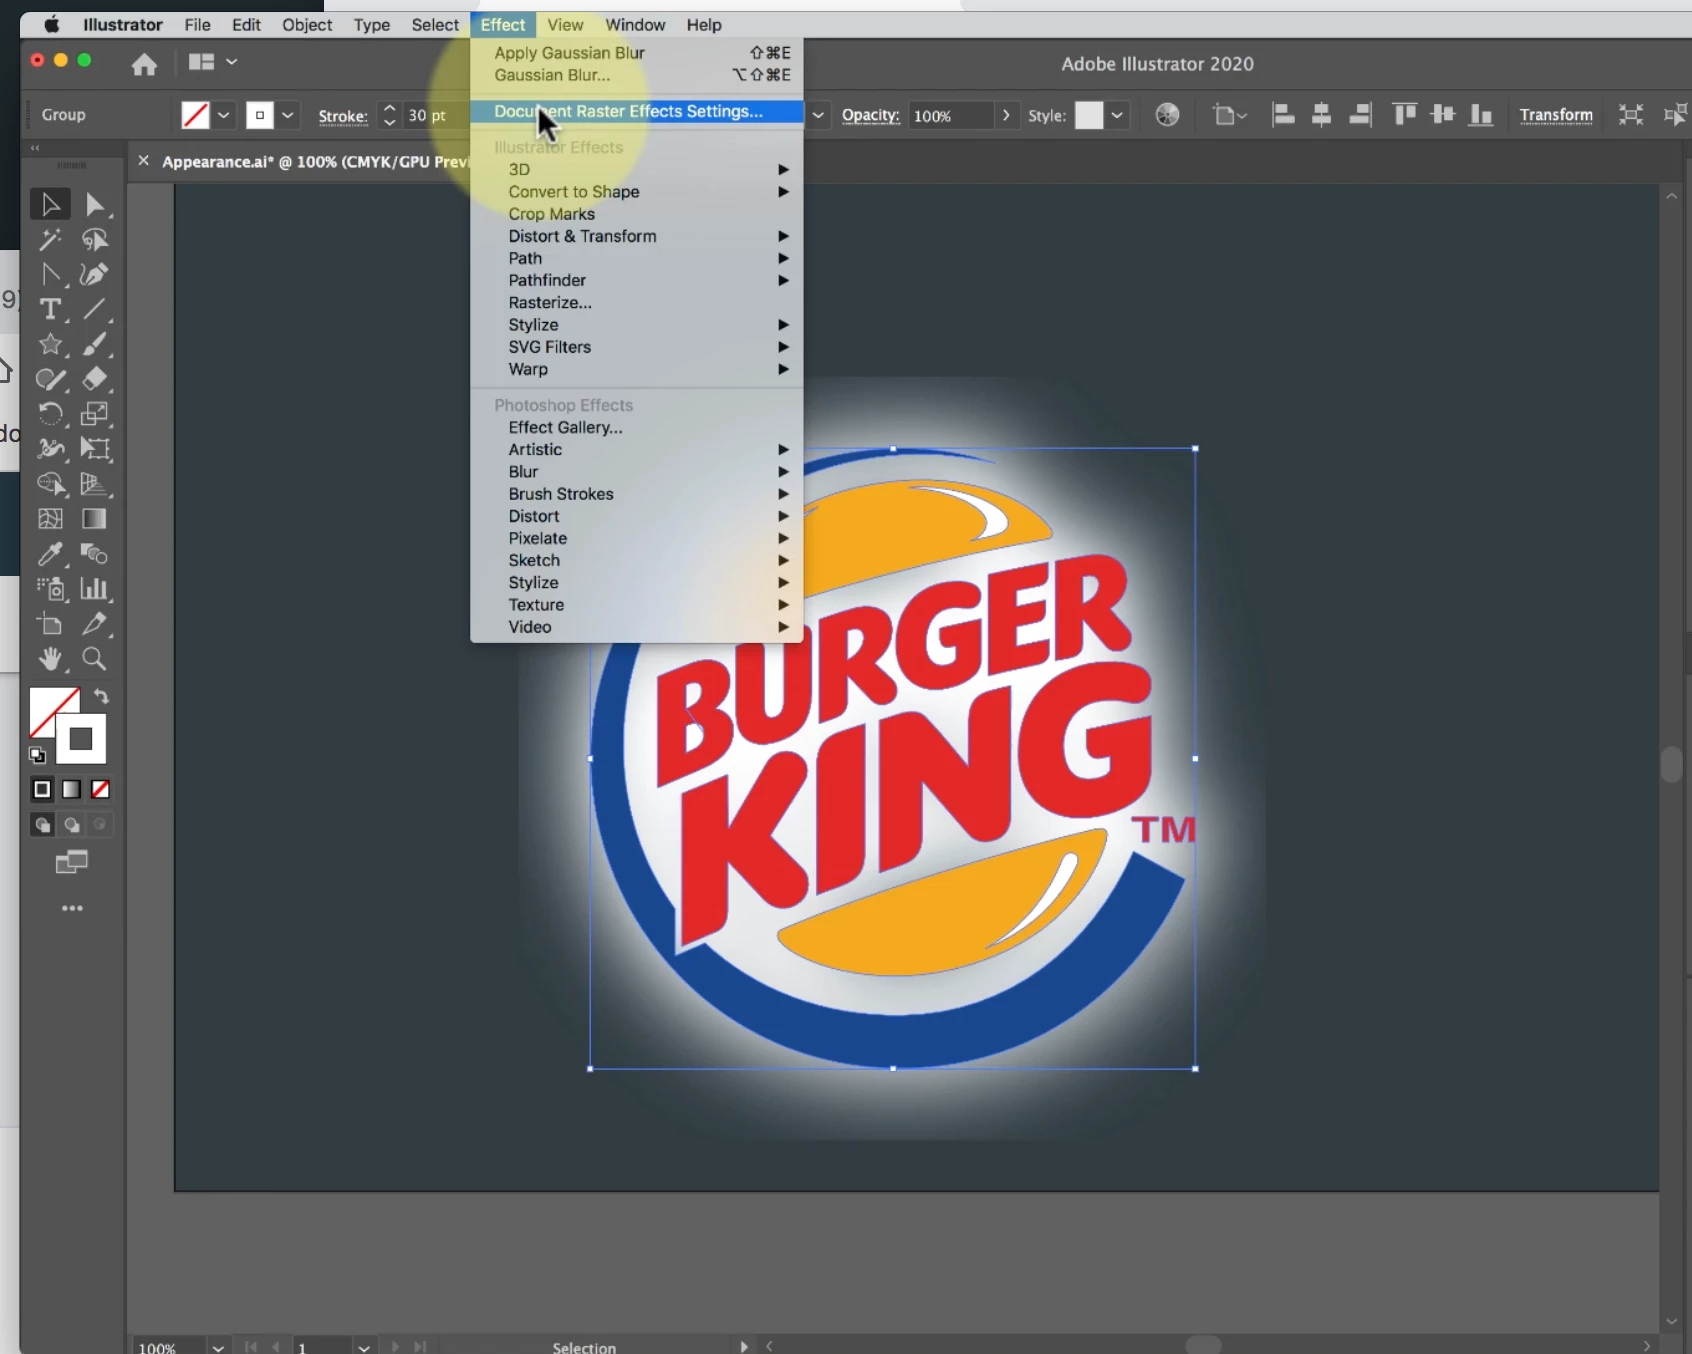Click the stroke weight stepper arrows
Screen dimensions: 1692x1354
coord(390,115)
